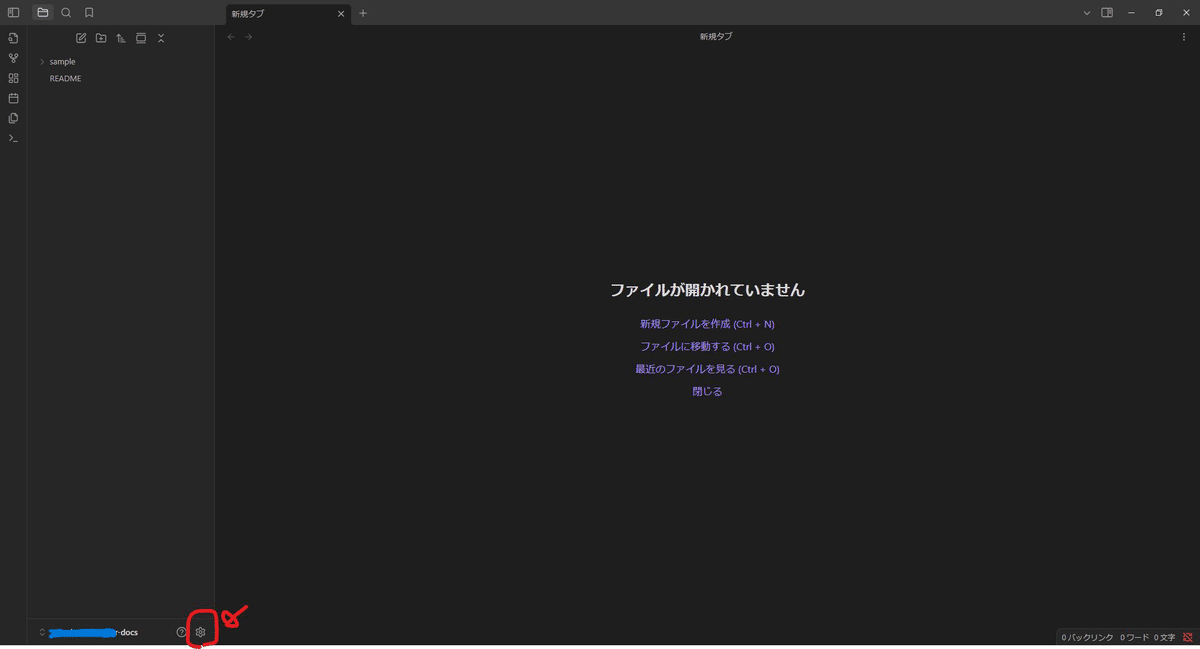Open the settings gear at bottom left
This screenshot has width=1200, height=649.
[200, 632]
